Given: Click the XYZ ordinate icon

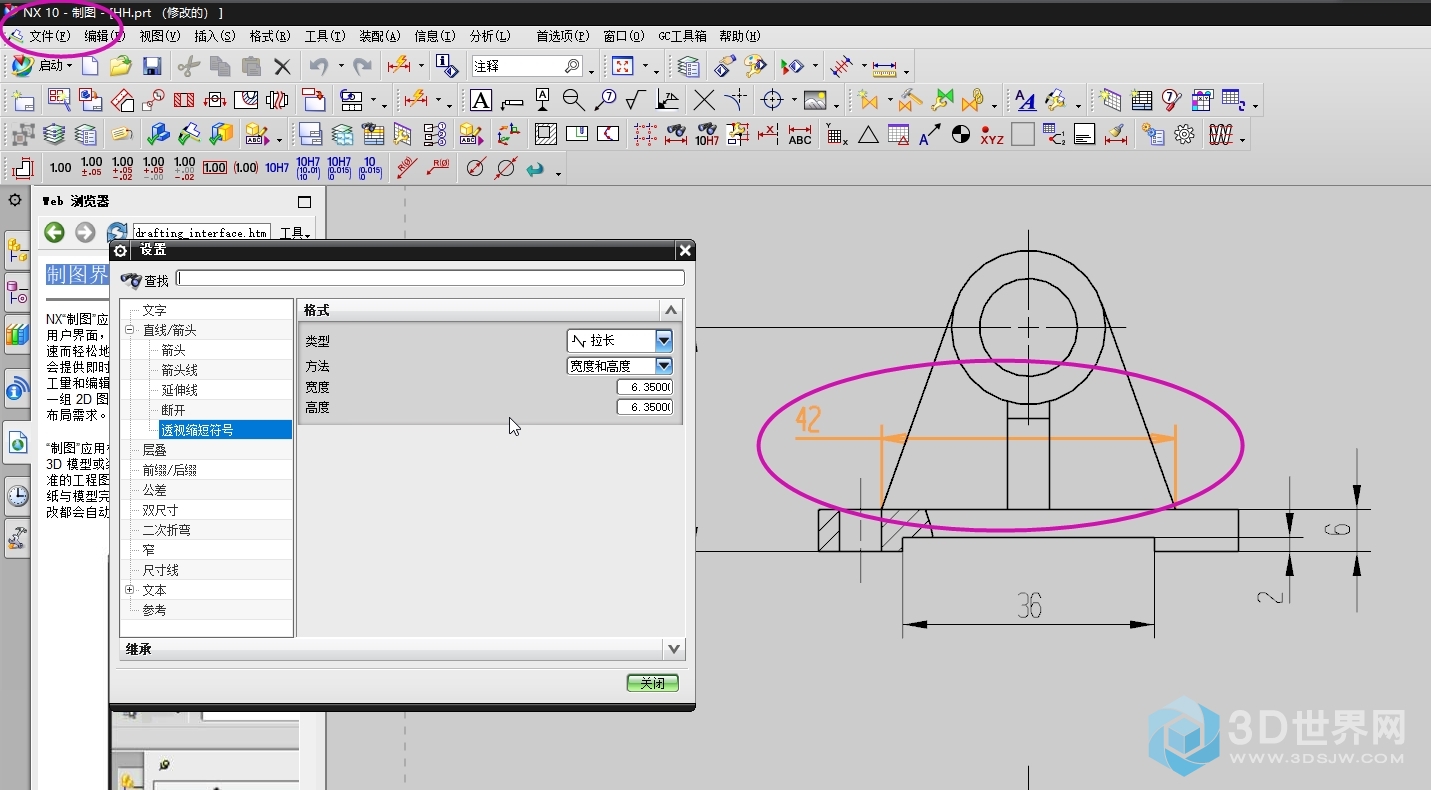Looking at the screenshot, I should coord(991,135).
